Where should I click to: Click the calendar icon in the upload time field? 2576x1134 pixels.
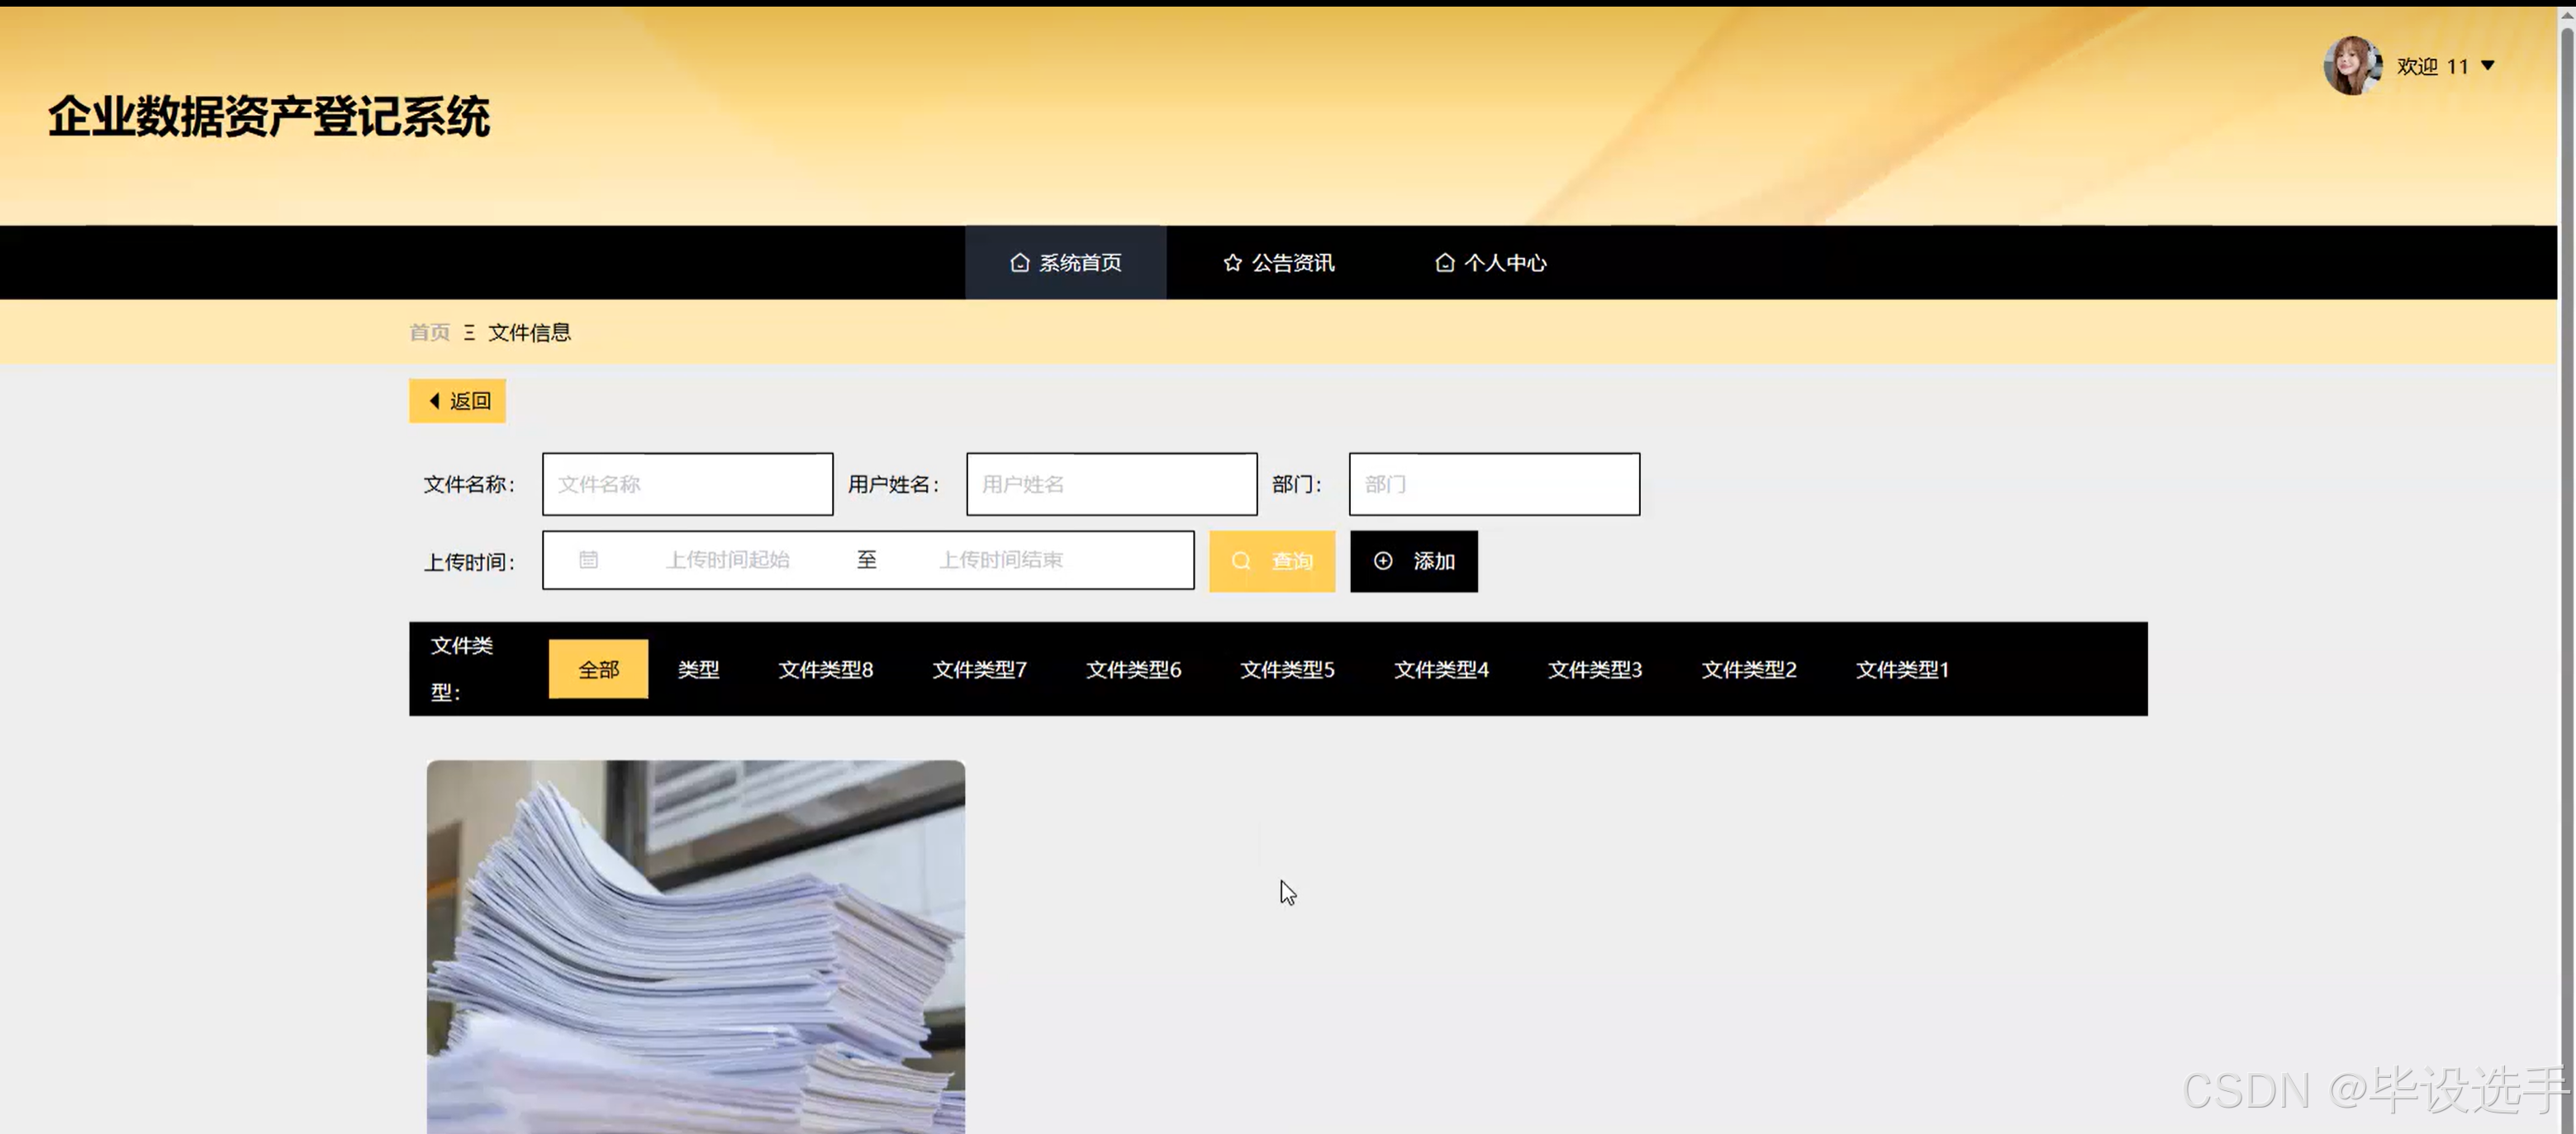(x=589, y=560)
